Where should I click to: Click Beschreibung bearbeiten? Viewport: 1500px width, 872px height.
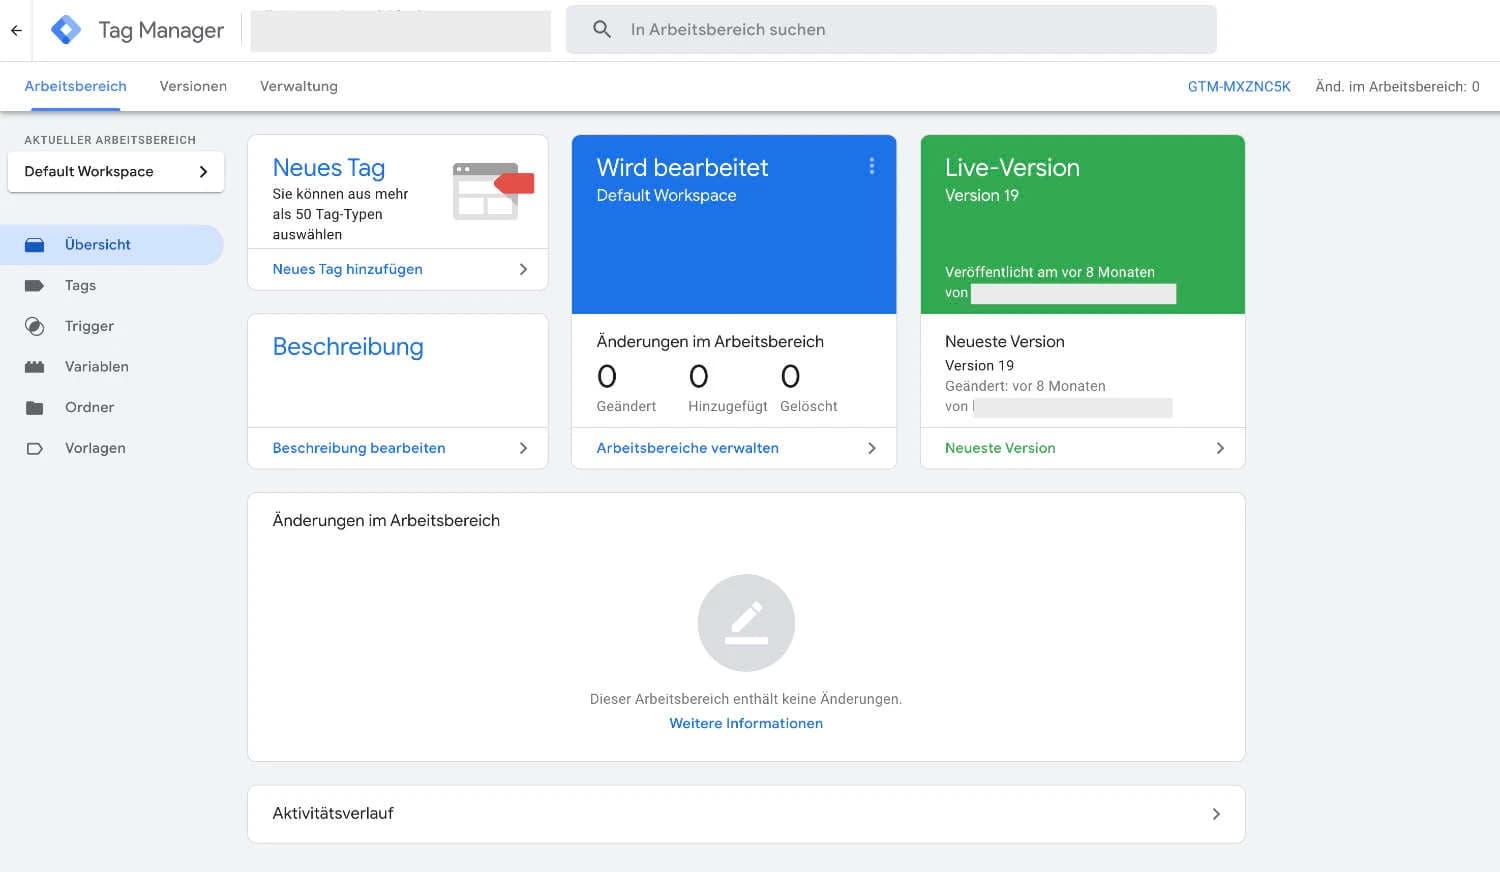(359, 448)
